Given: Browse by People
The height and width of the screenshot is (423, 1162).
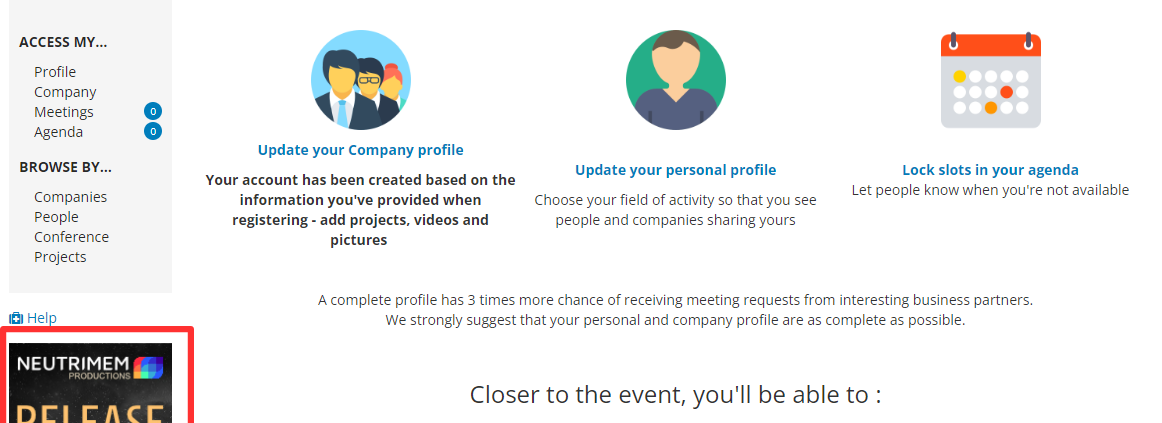Looking at the screenshot, I should tap(56, 217).
